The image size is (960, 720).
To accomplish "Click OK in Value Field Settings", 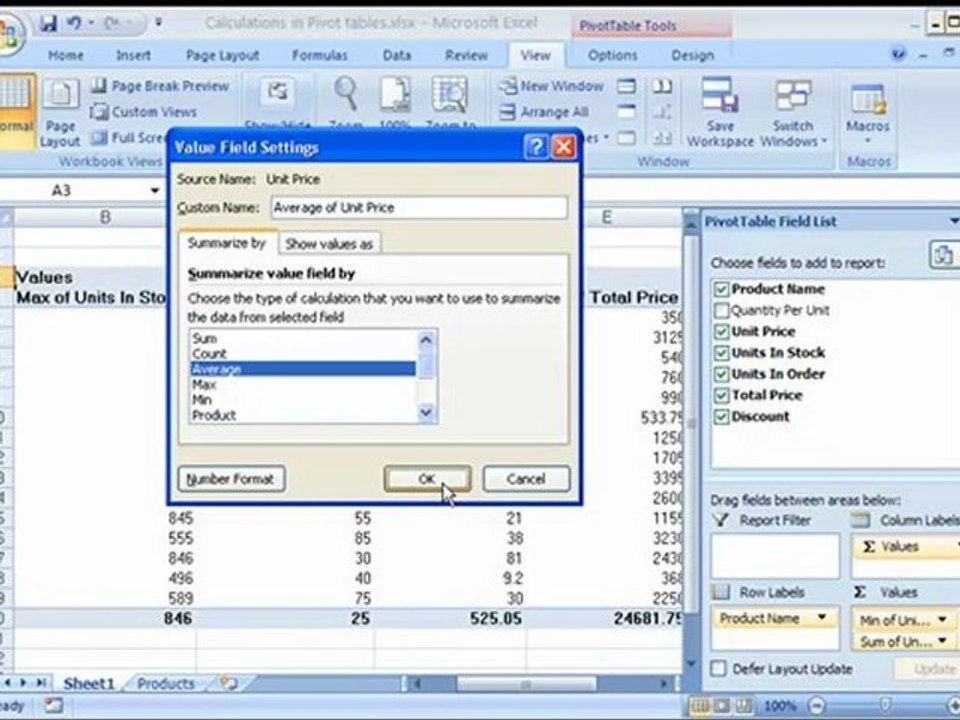I will [x=427, y=479].
